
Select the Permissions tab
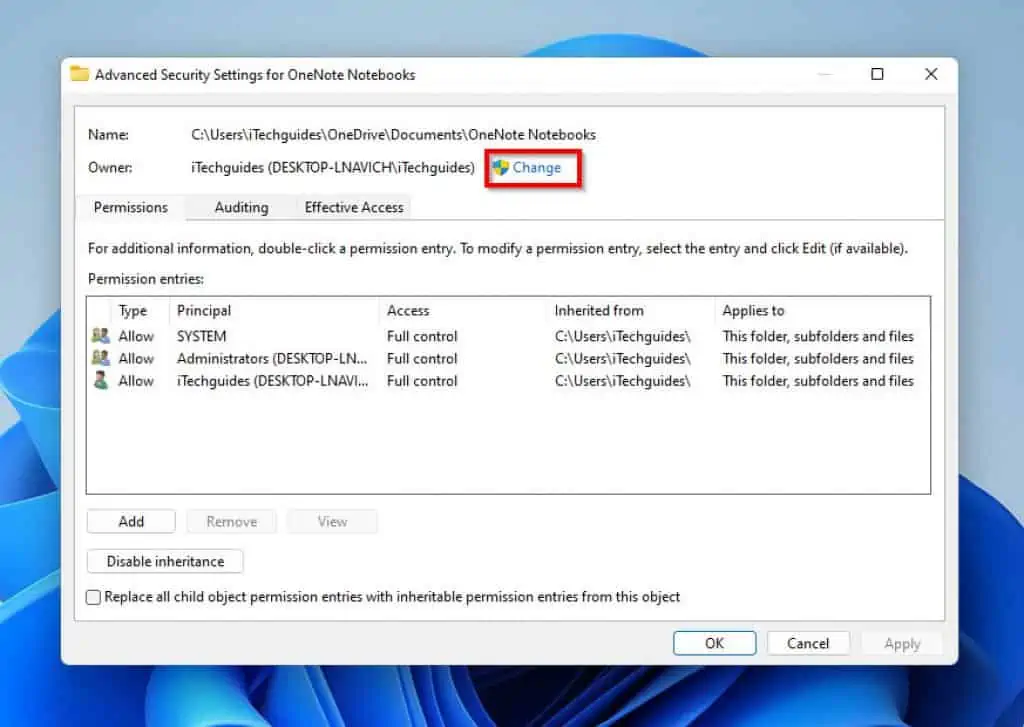tap(130, 207)
